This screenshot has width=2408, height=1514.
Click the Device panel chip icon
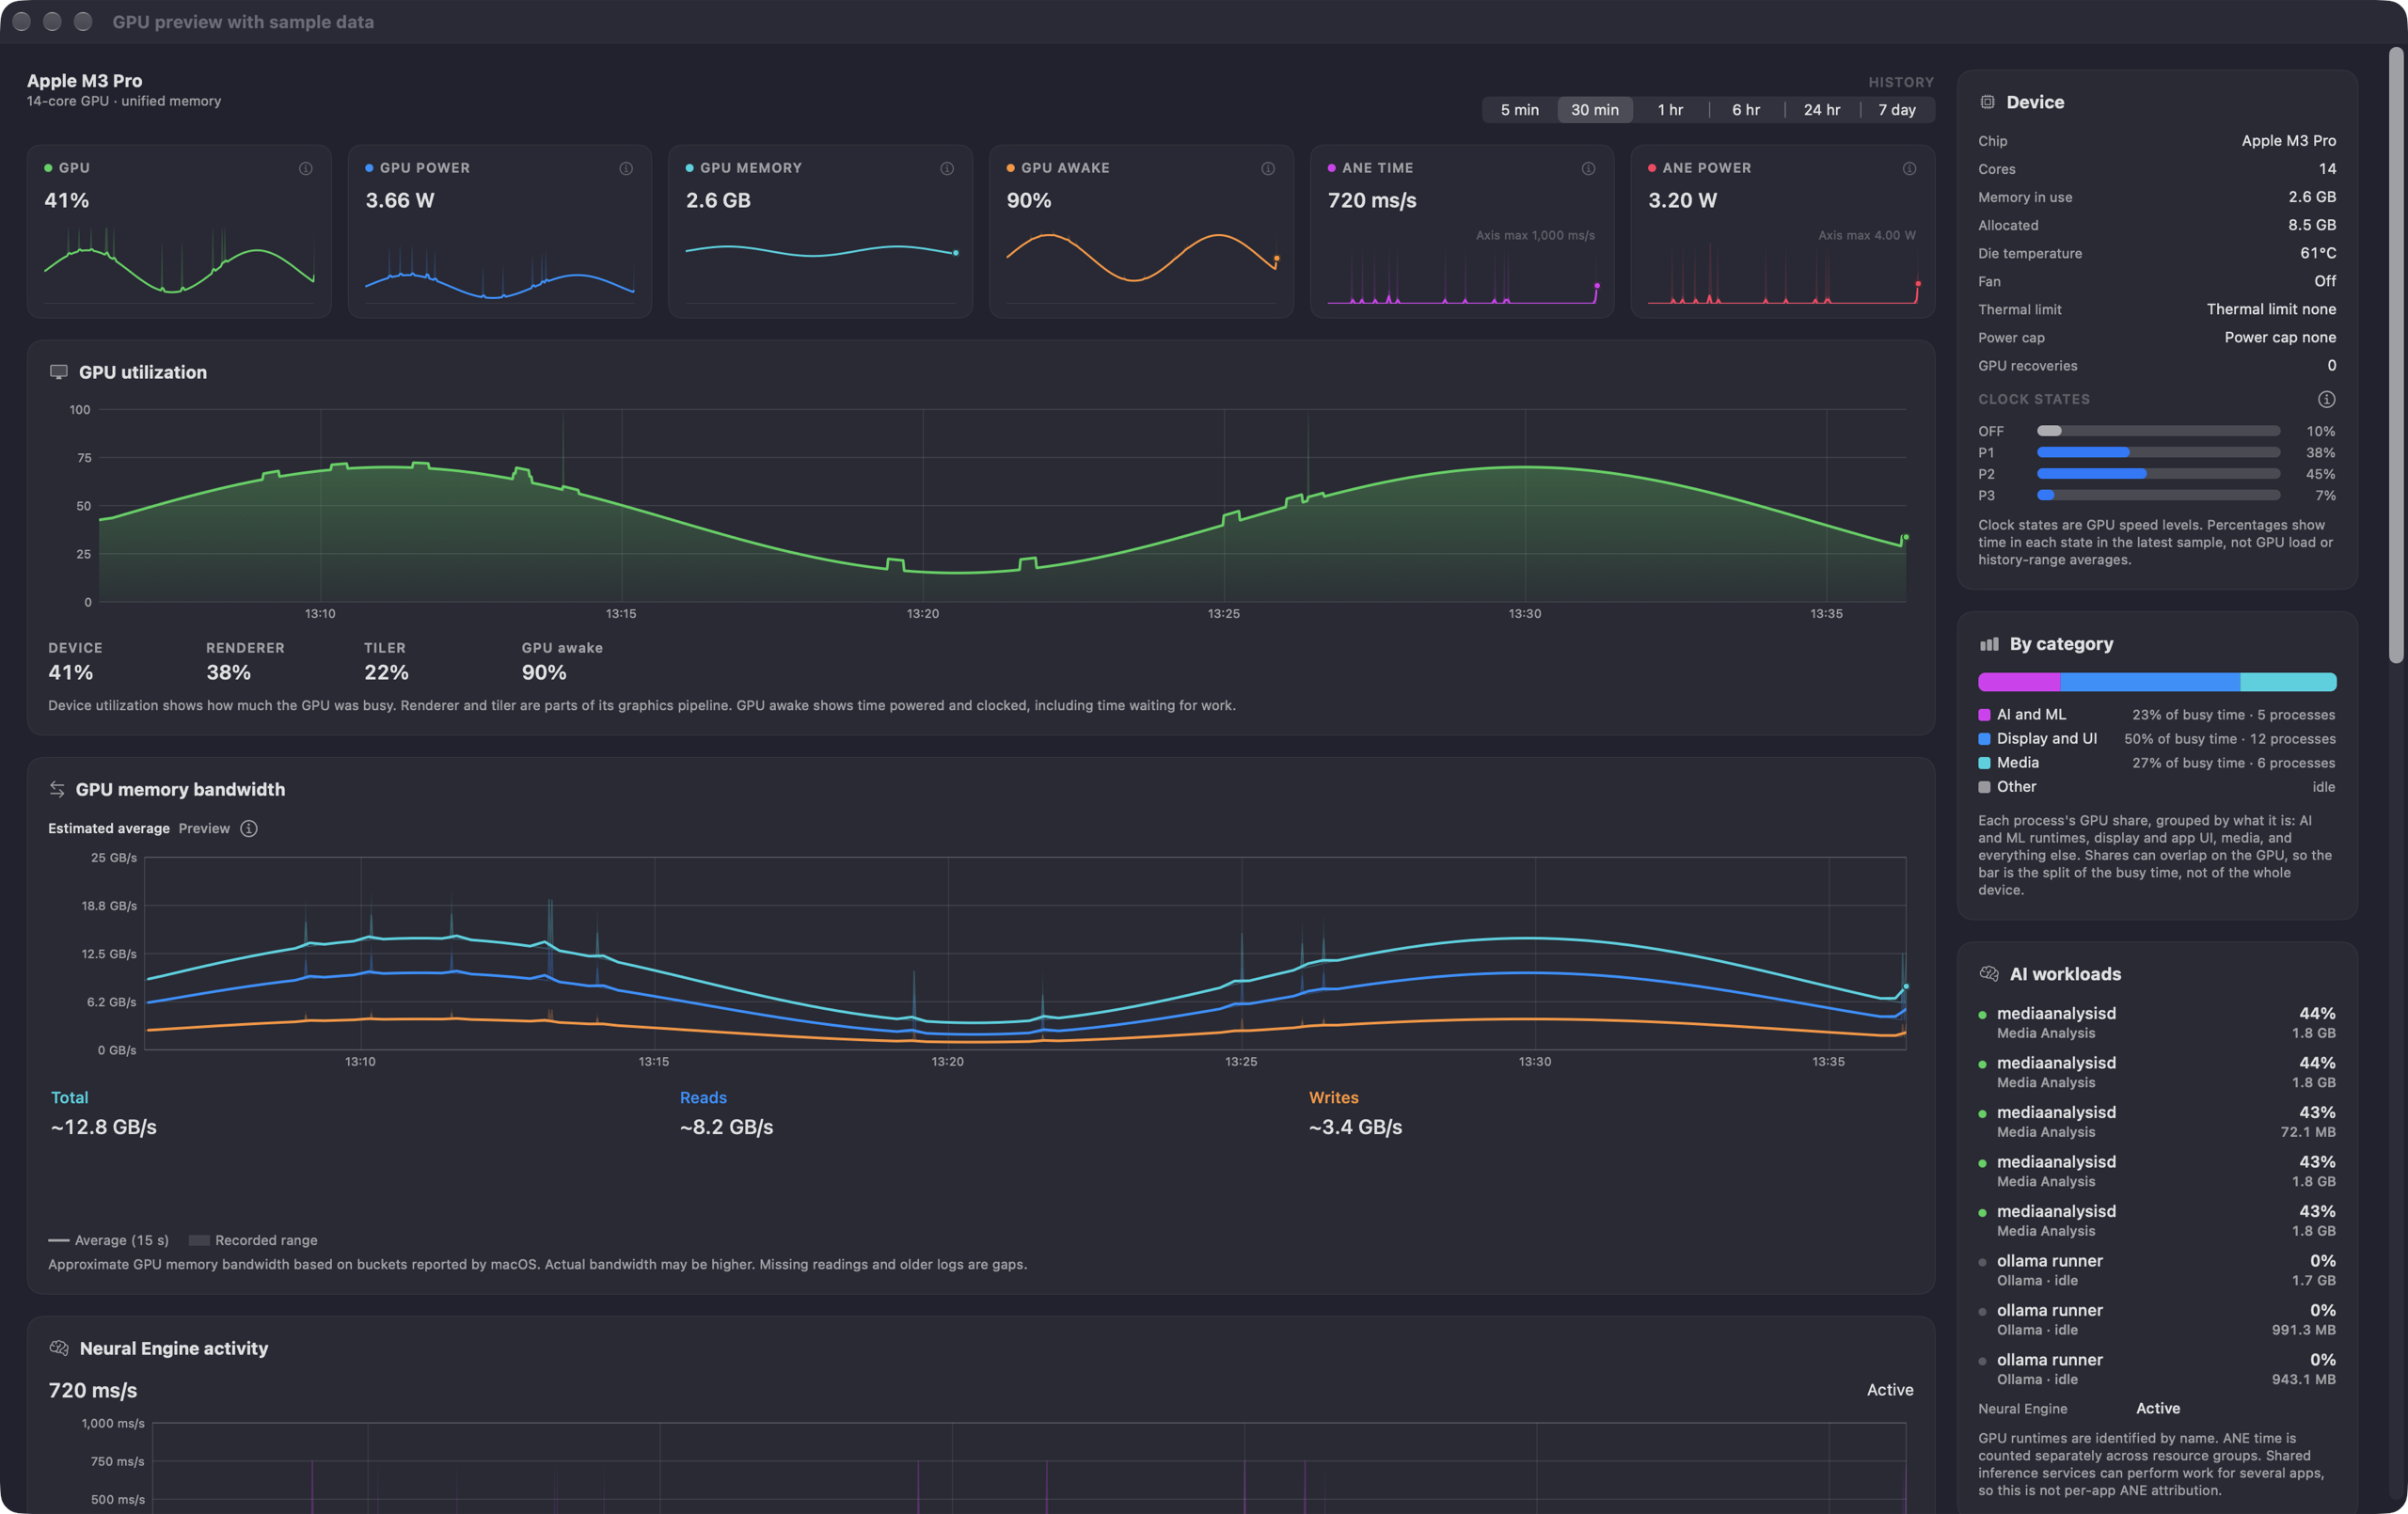[x=1987, y=102]
